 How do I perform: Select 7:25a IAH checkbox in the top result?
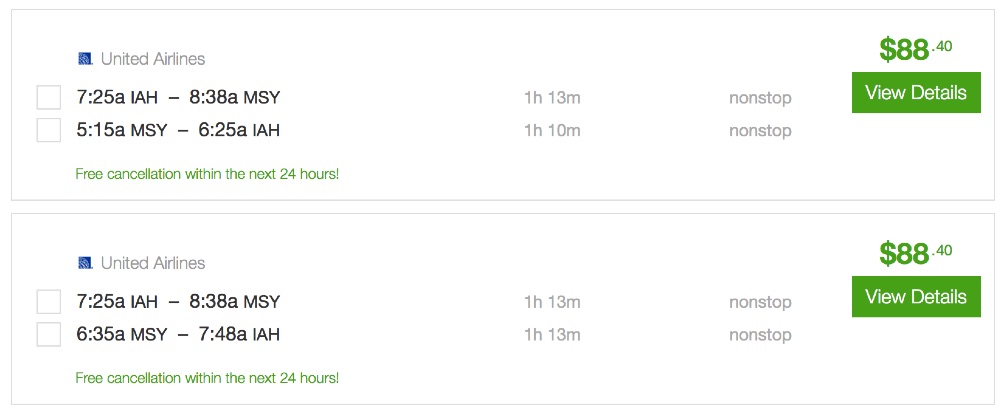point(49,98)
